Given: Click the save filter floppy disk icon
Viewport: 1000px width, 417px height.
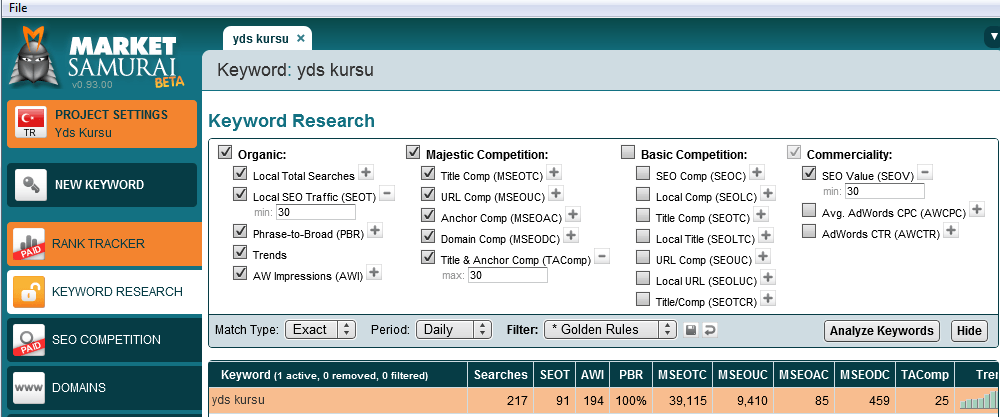Looking at the screenshot, I should point(691,330).
